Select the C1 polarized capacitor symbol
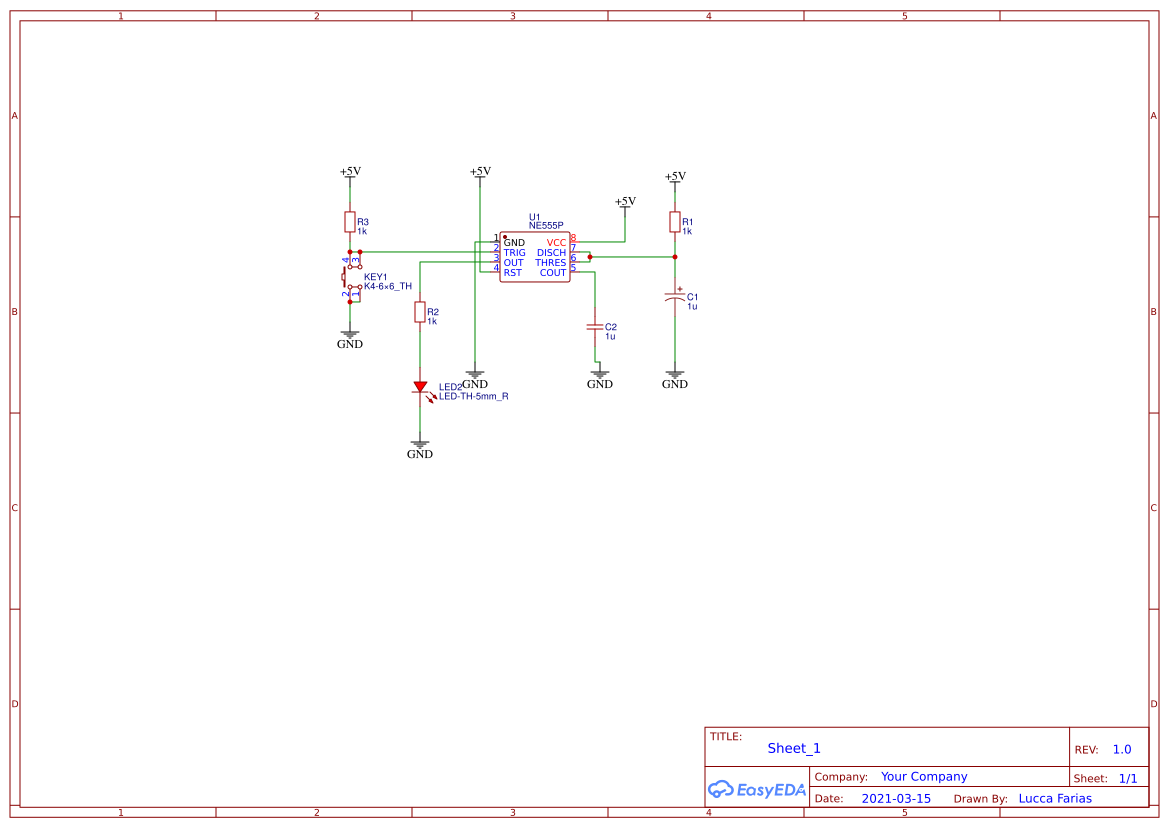Screen dimensions: 1169x828 point(675,297)
